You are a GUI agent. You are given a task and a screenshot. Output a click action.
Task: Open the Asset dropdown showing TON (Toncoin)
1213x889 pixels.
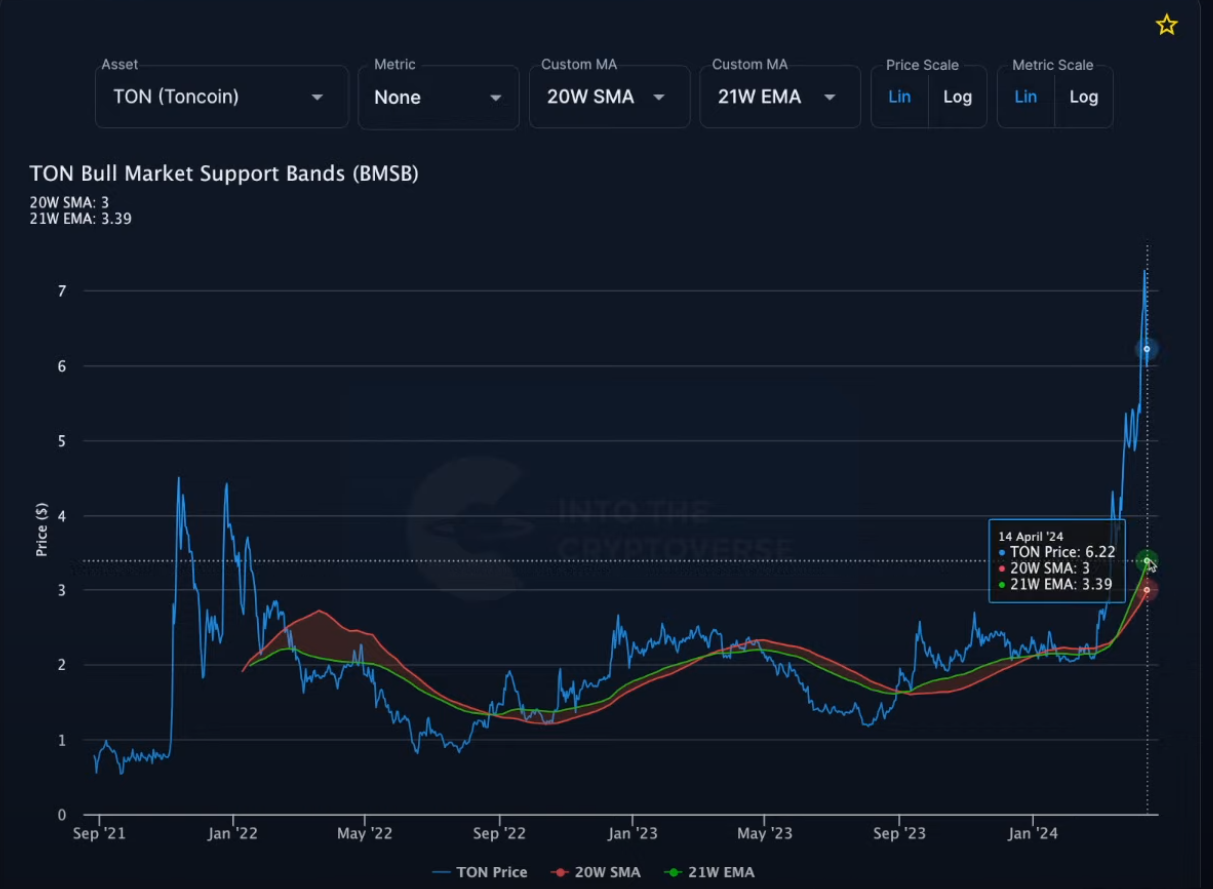pyautogui.click(x=221, y=97)
